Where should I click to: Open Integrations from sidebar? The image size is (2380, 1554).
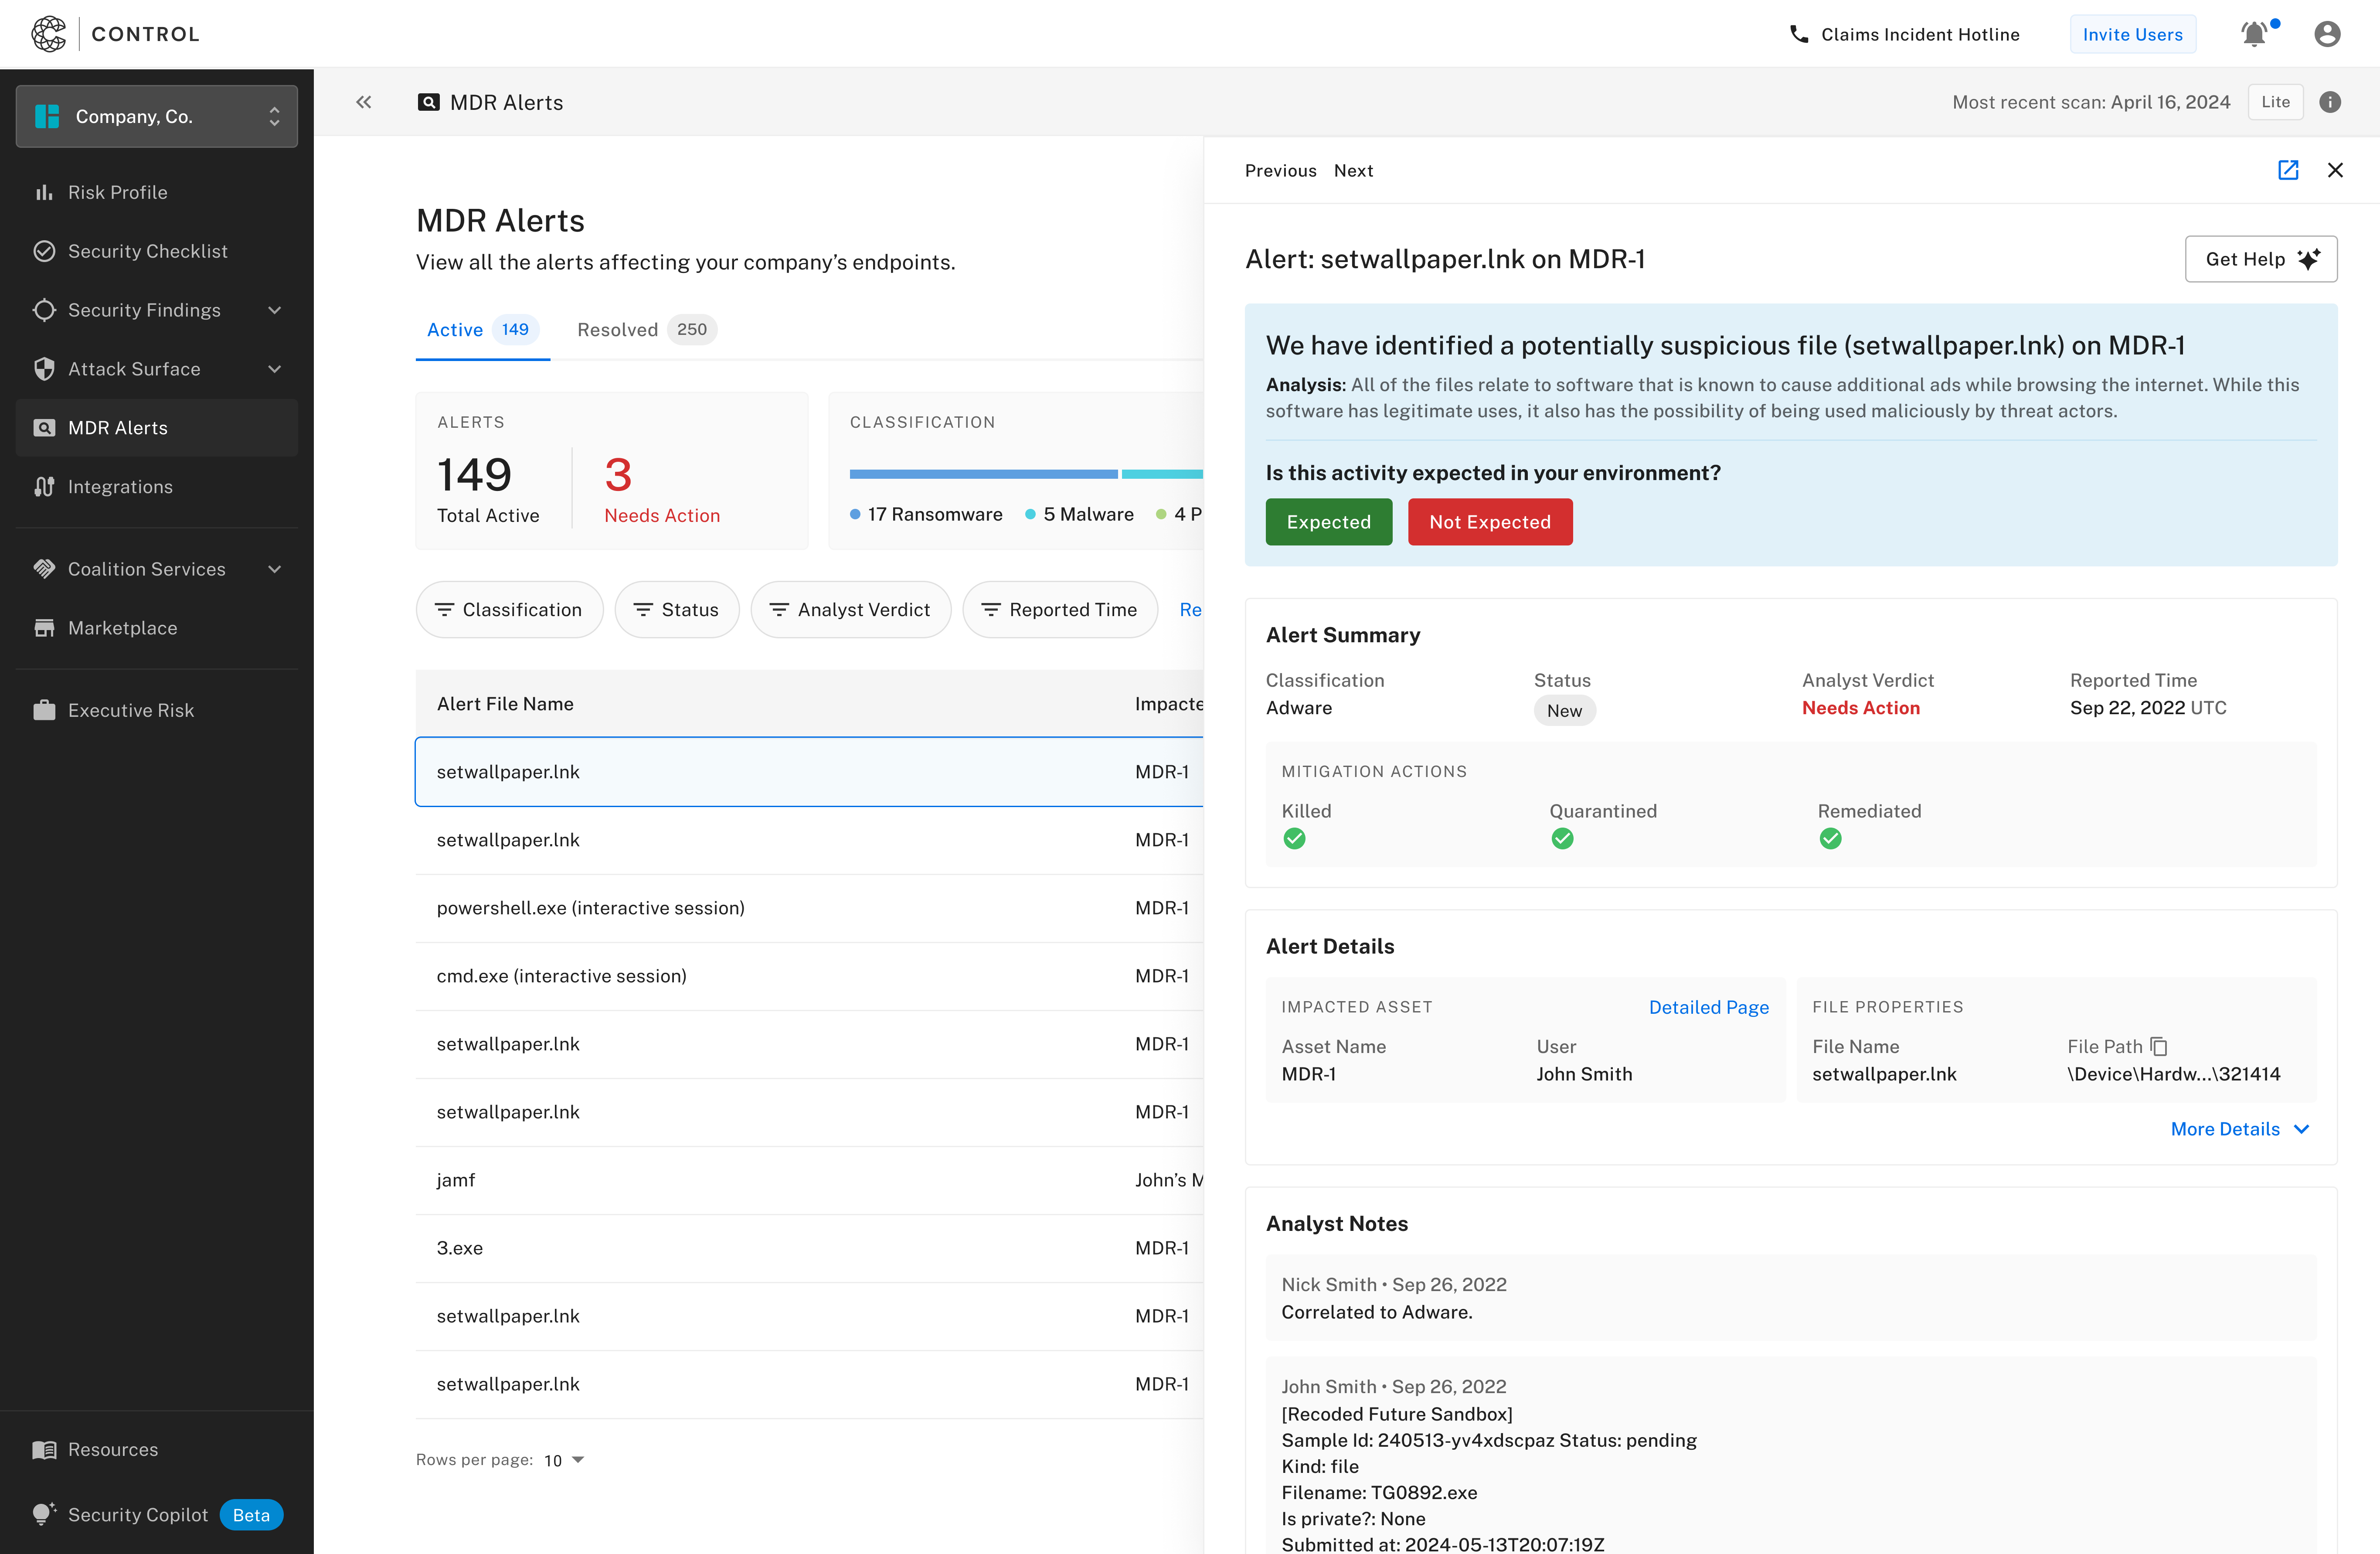pyautogui.click(x=157, y=487)
